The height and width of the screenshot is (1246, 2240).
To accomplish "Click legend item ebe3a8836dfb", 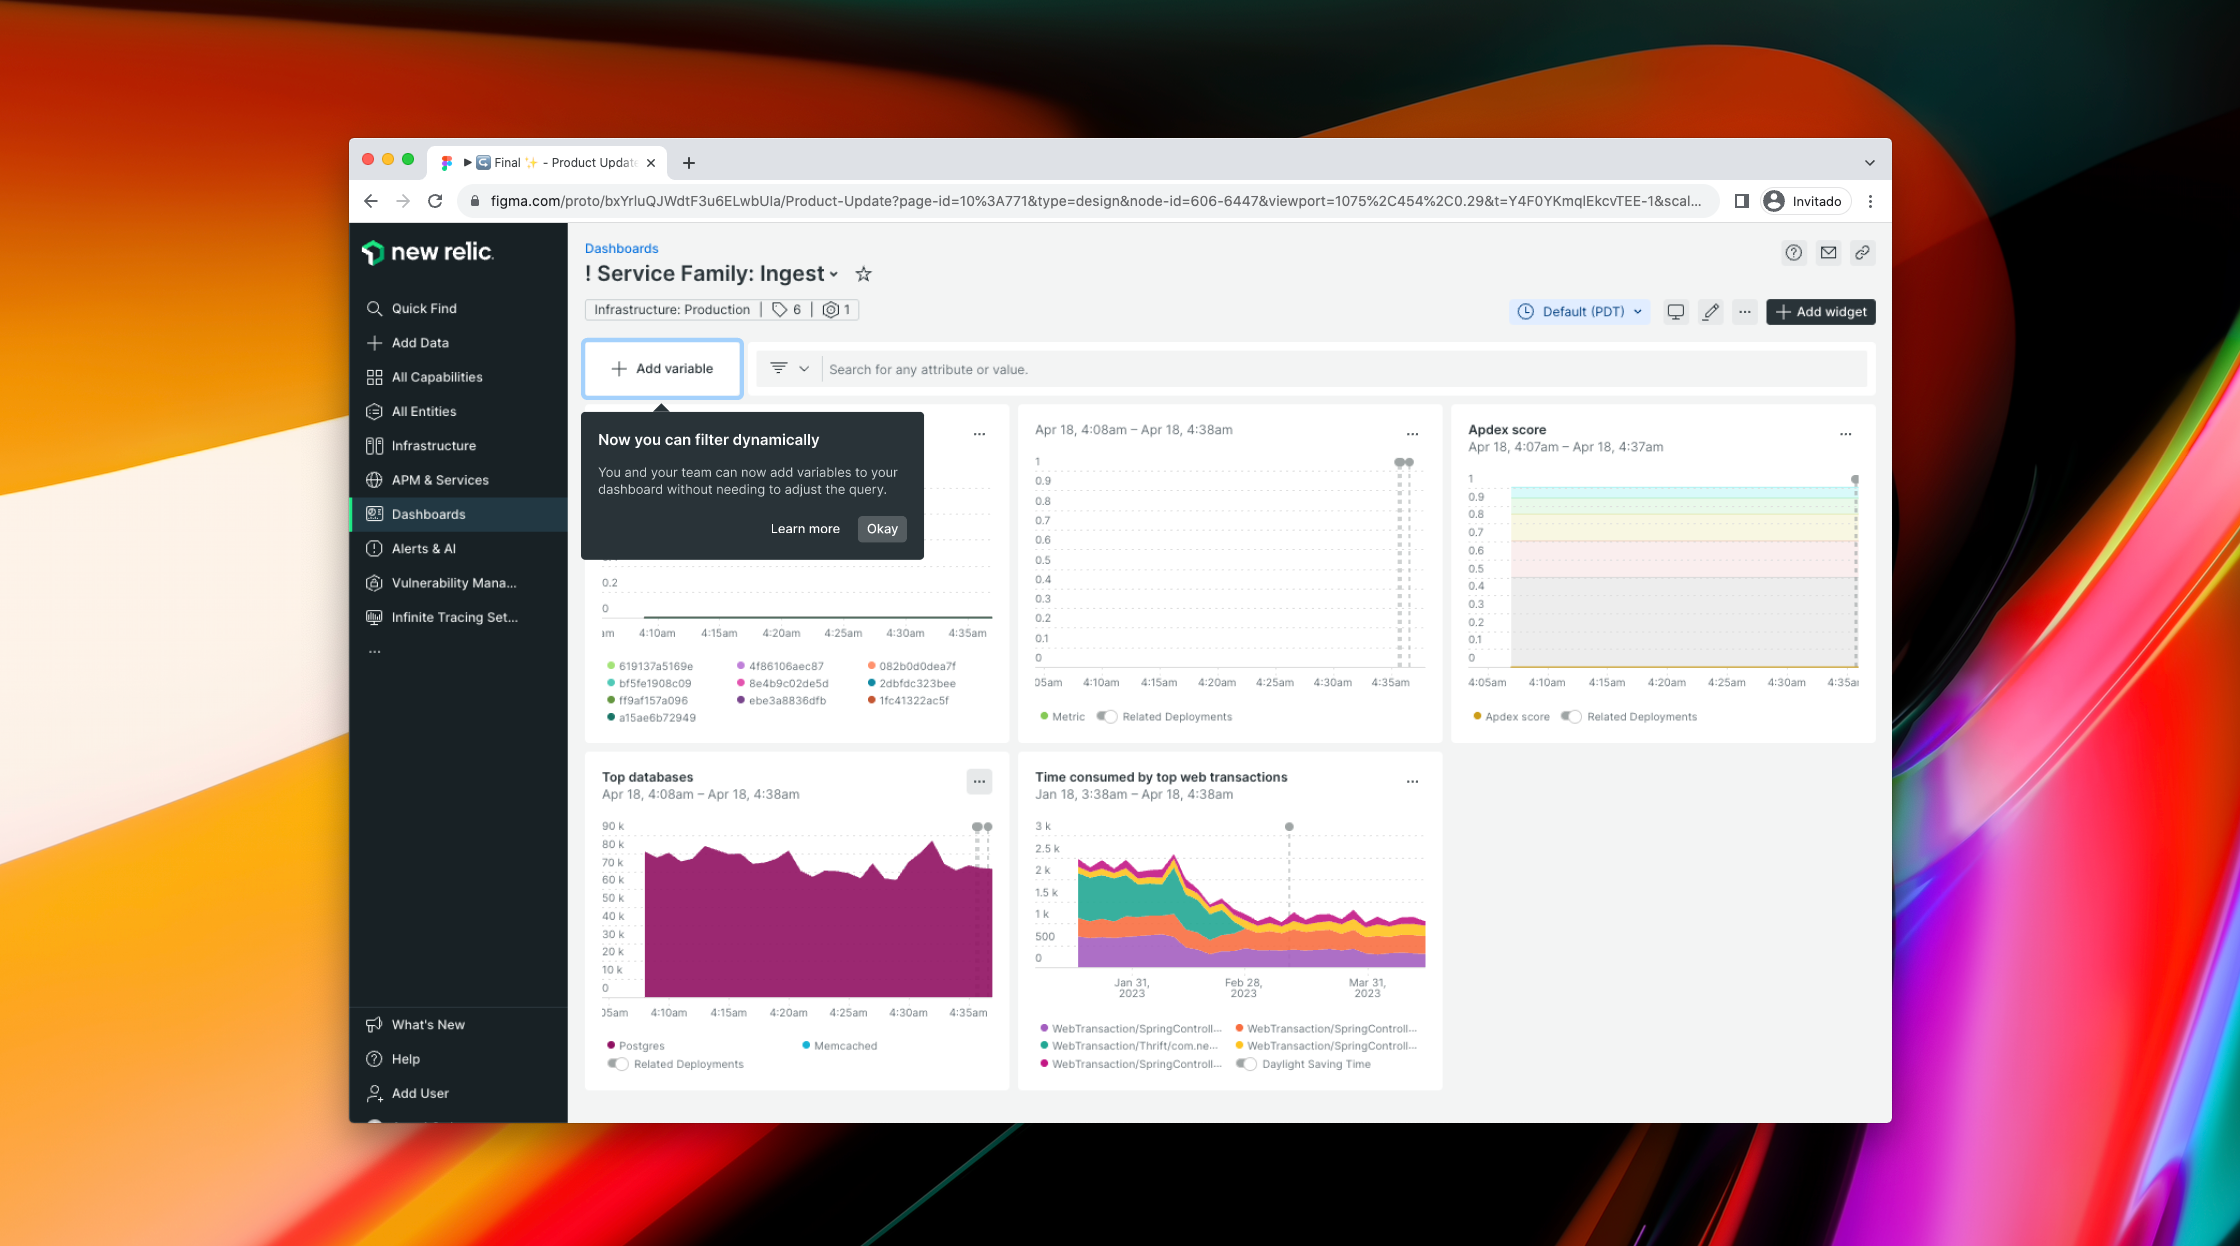I will coord(782,701).
